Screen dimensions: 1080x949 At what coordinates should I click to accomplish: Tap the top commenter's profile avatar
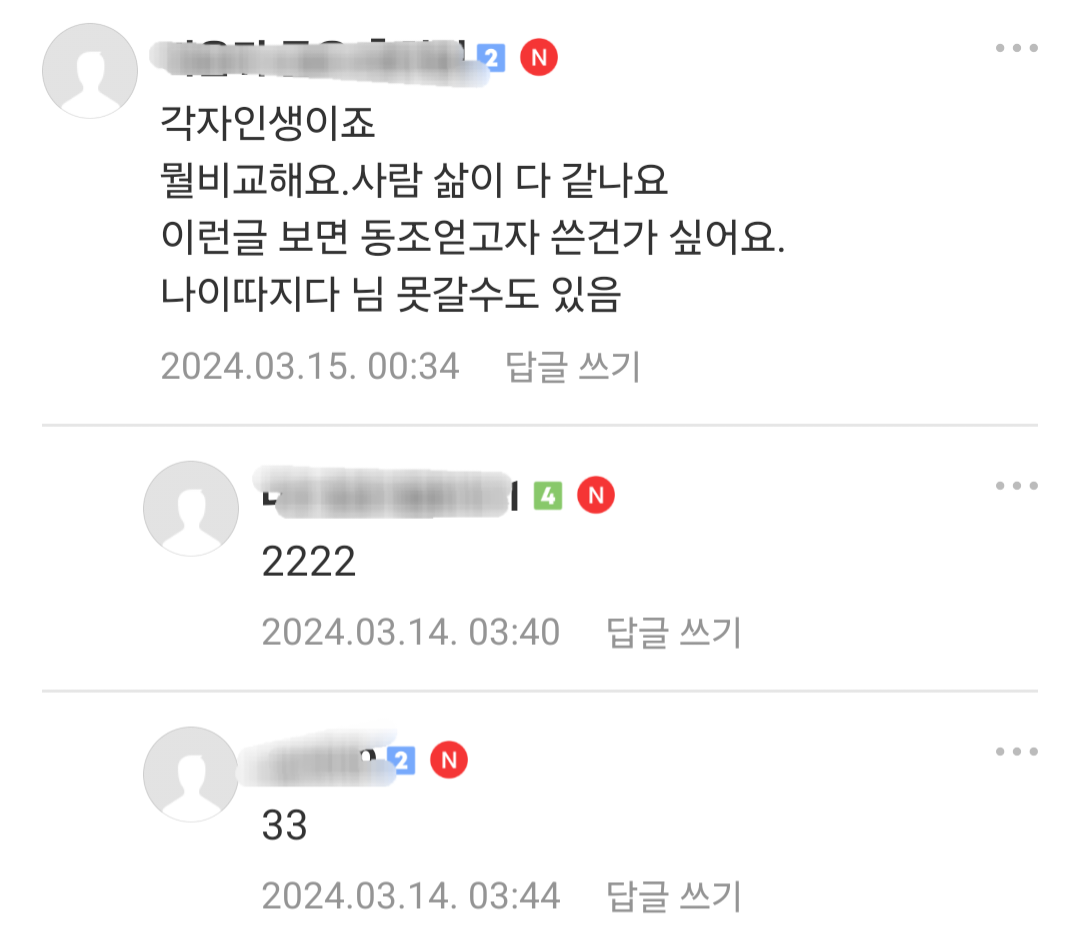coord(90,71)
